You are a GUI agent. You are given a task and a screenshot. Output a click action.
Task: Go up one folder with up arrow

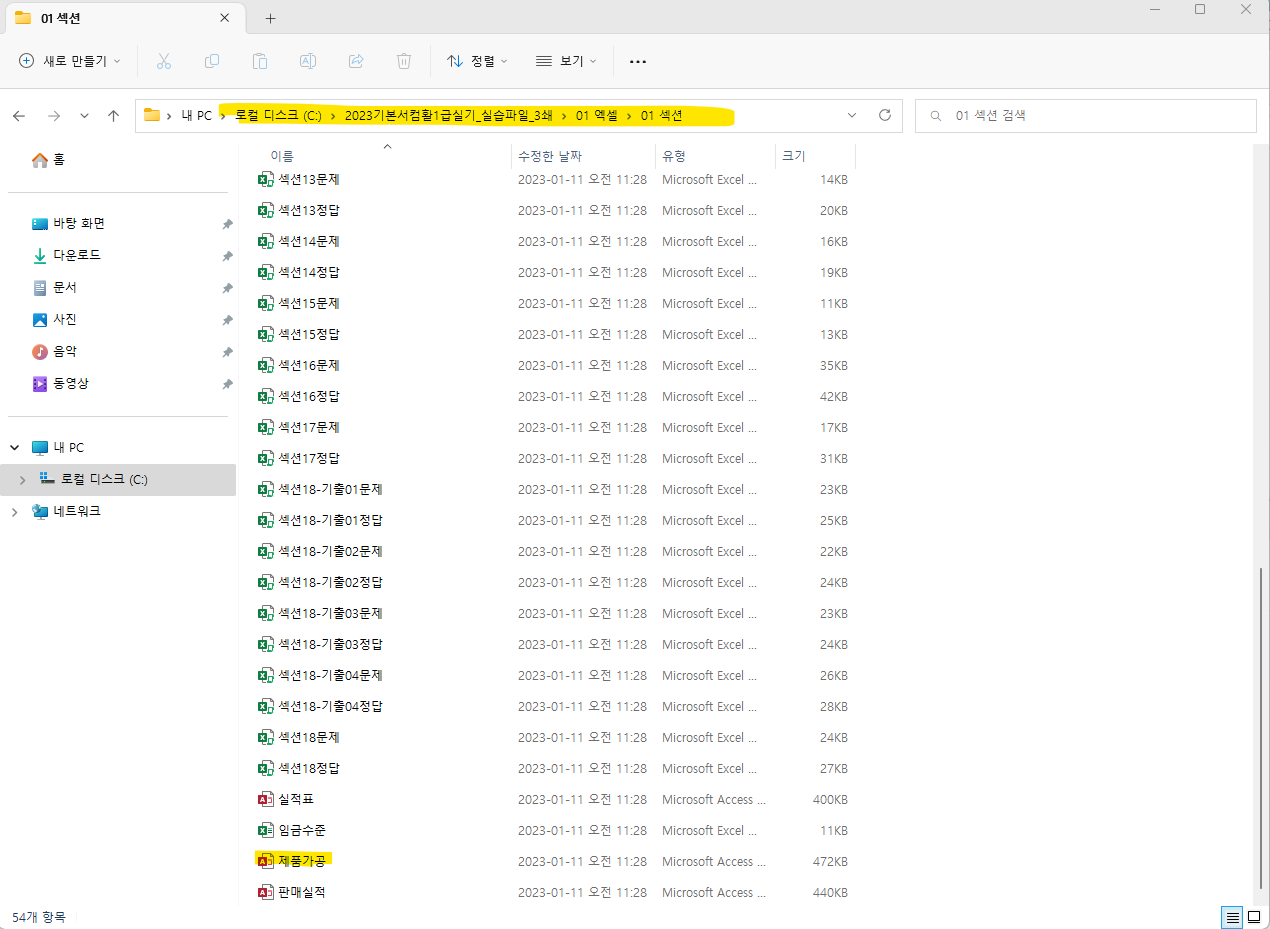(114, 116)
